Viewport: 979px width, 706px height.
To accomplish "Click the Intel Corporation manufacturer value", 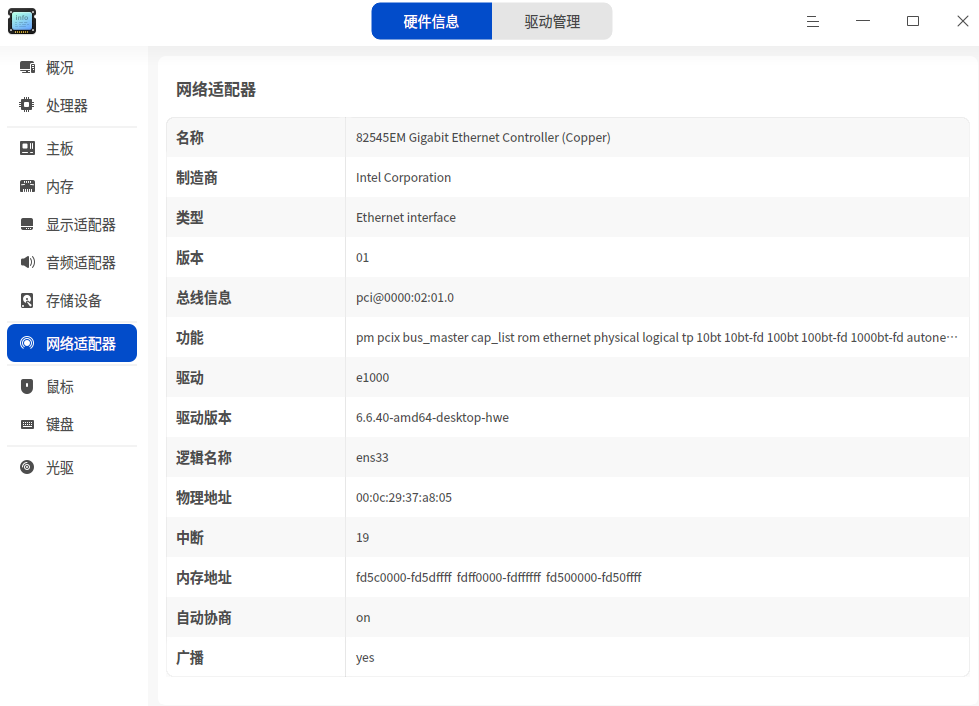I will tap(403, 177).
